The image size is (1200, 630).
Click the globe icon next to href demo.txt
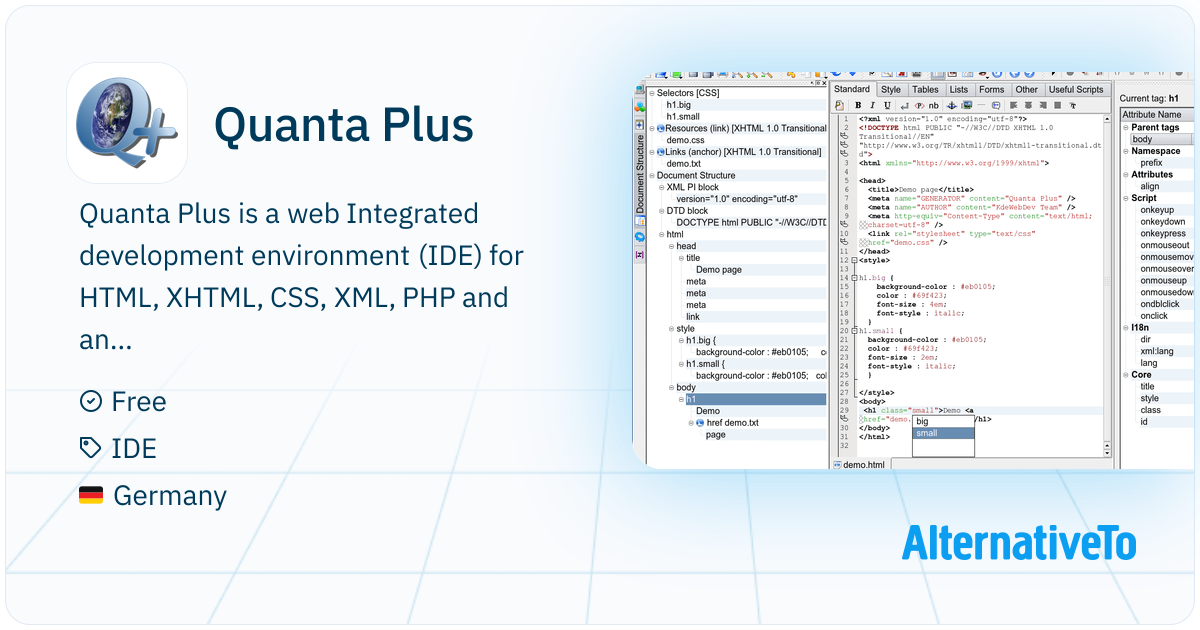click(x=700, y=423)
